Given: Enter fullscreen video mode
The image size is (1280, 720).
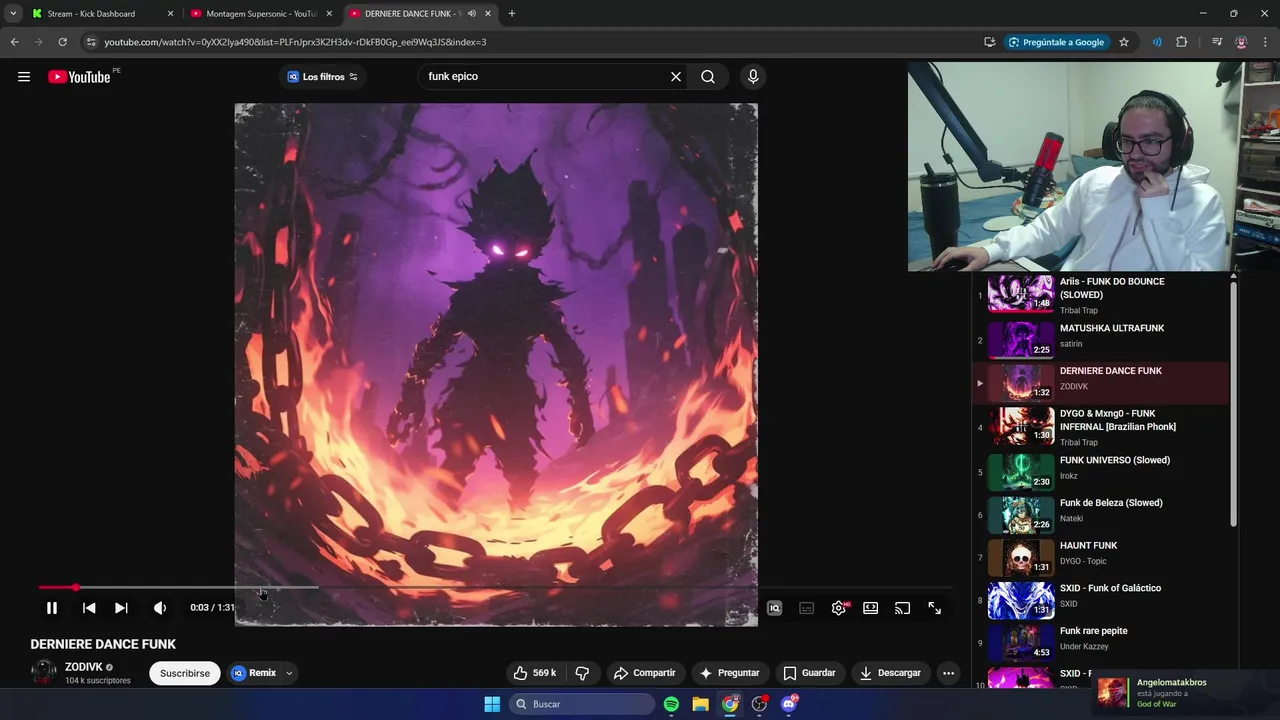Looking at the screenshot, I should click(x=935, y=608).
